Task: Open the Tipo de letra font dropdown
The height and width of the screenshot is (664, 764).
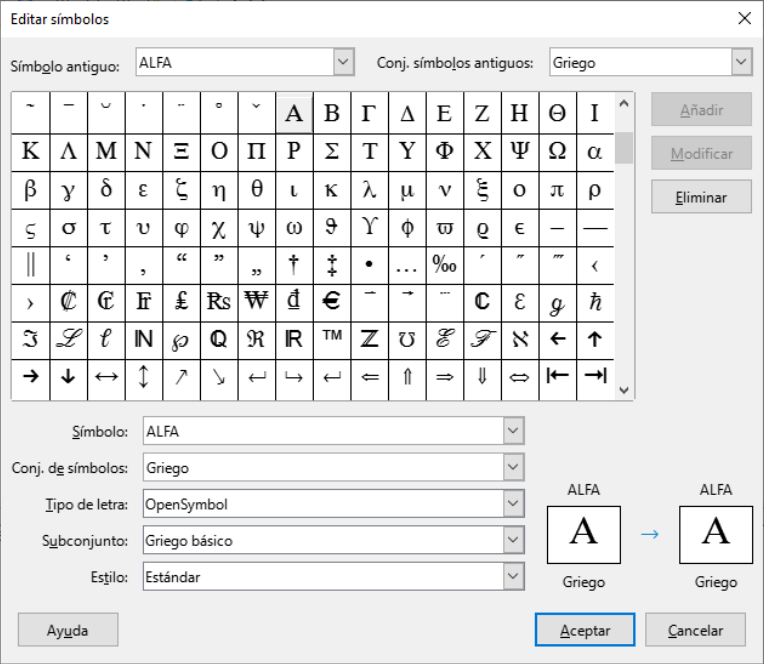Action: (513, 504)
